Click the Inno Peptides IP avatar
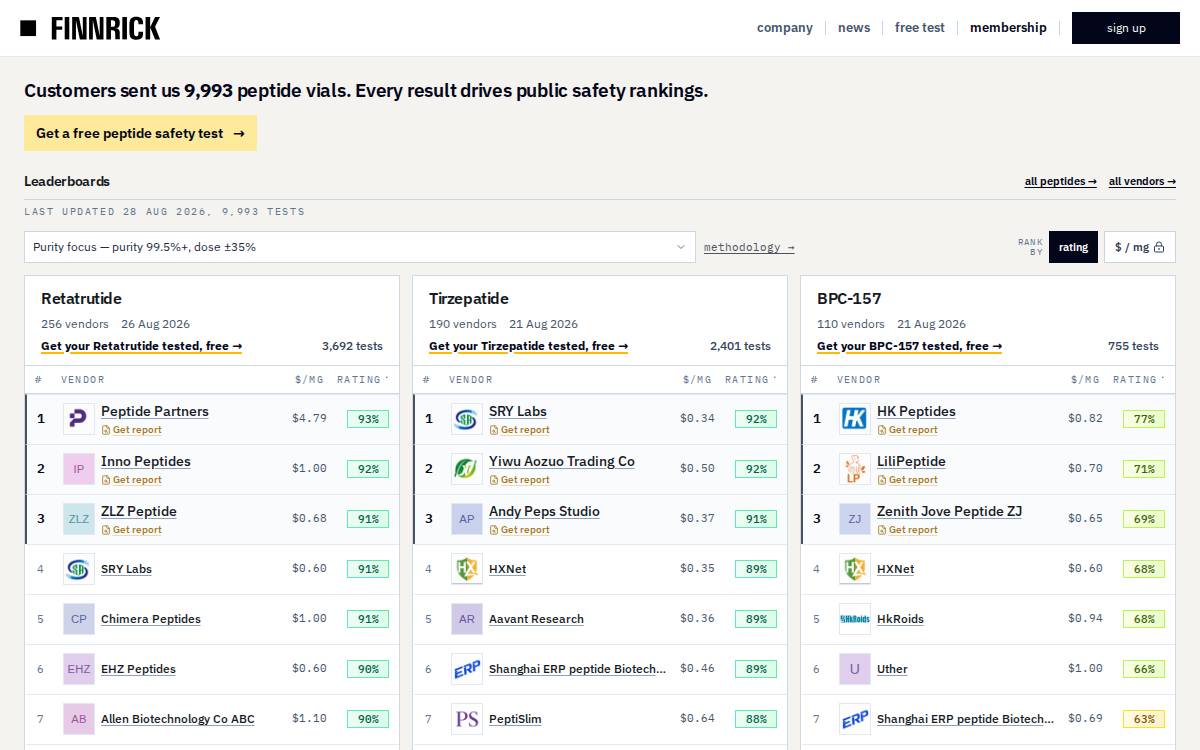Screen dimensions: 1200x750 coord(79,469)
